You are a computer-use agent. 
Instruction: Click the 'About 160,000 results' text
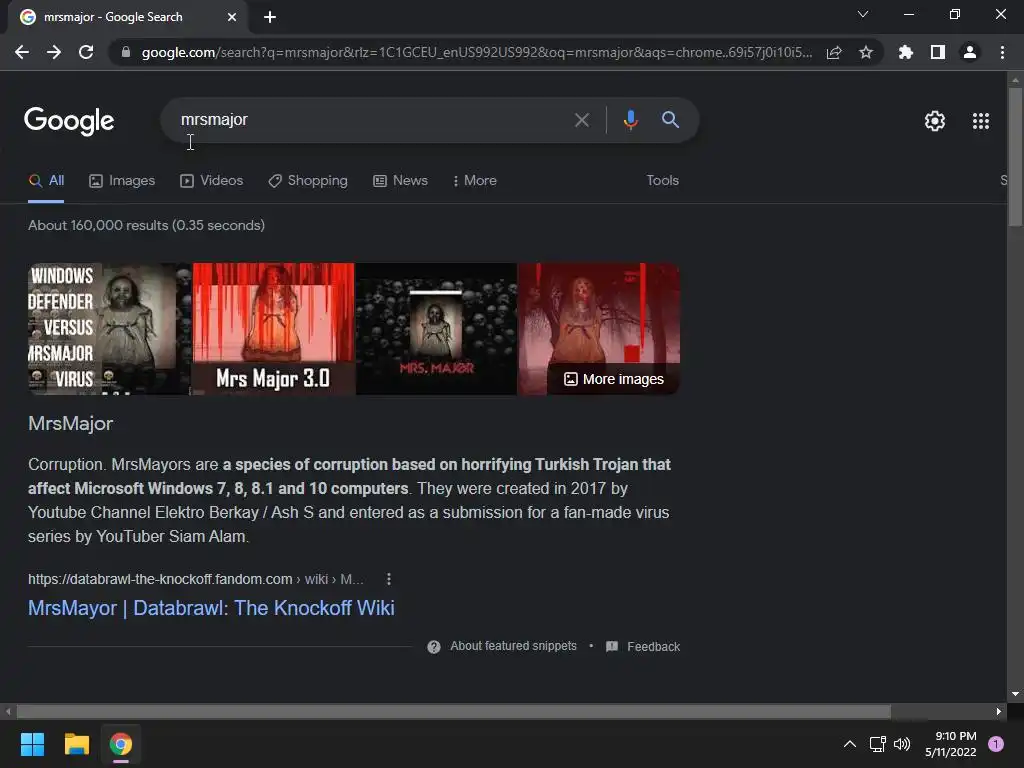click(146, 225)
